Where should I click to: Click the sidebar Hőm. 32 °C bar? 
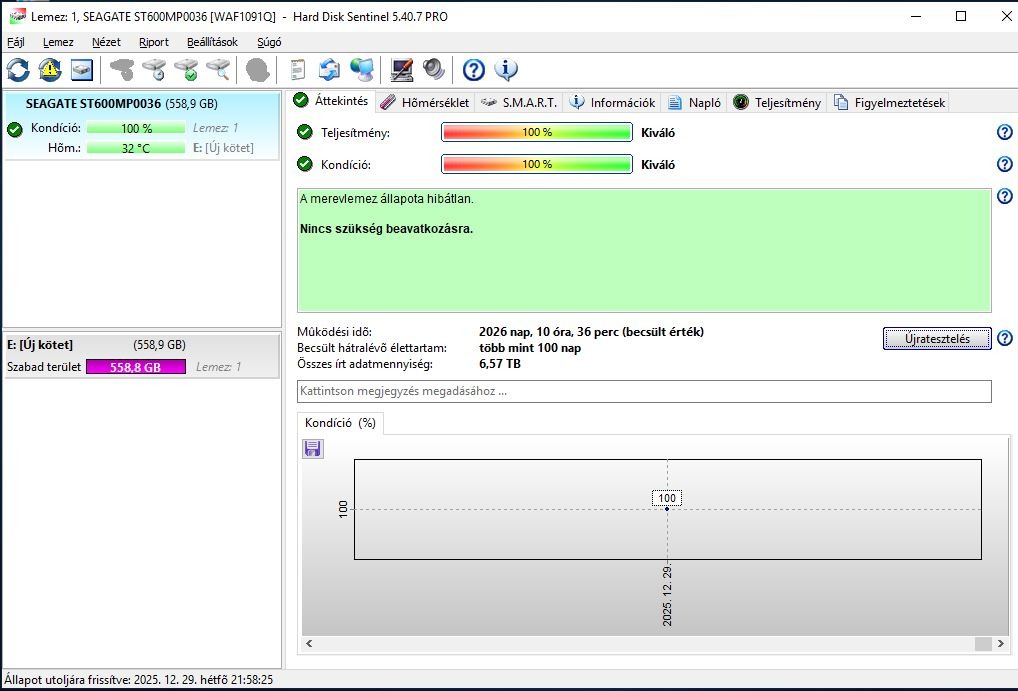[x=136, y=148]
